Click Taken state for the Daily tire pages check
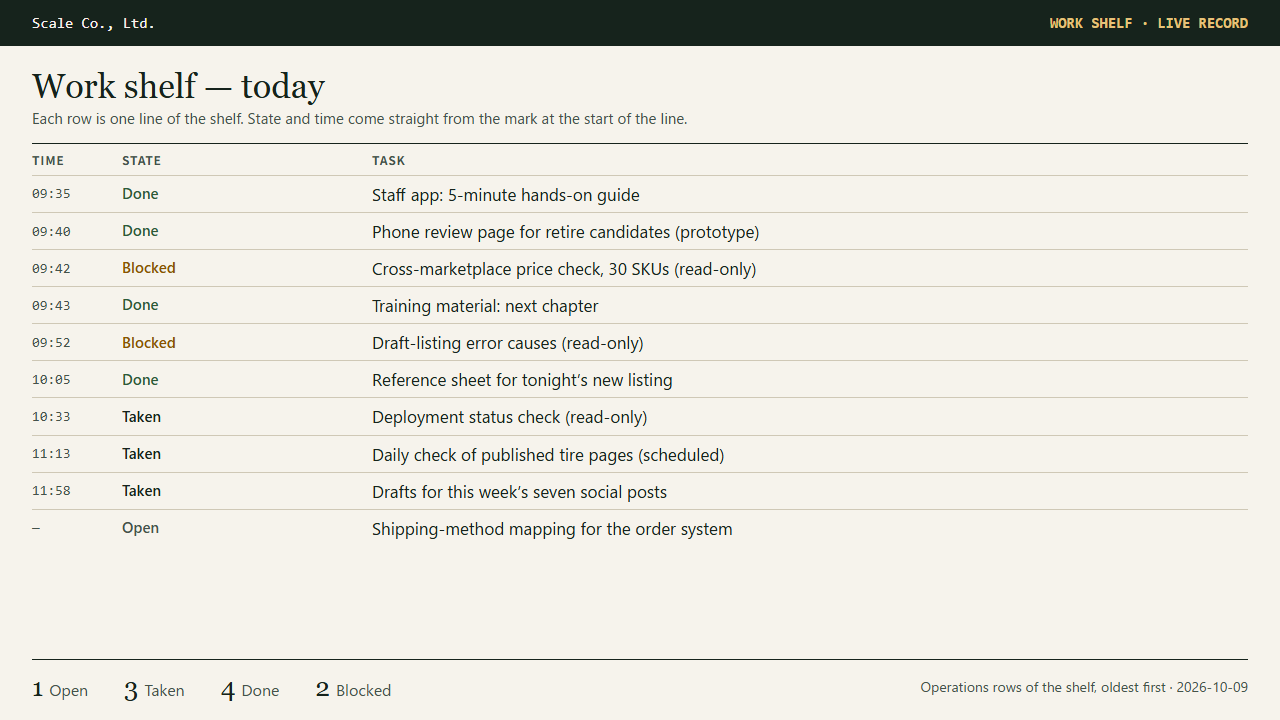 [141, 453]
